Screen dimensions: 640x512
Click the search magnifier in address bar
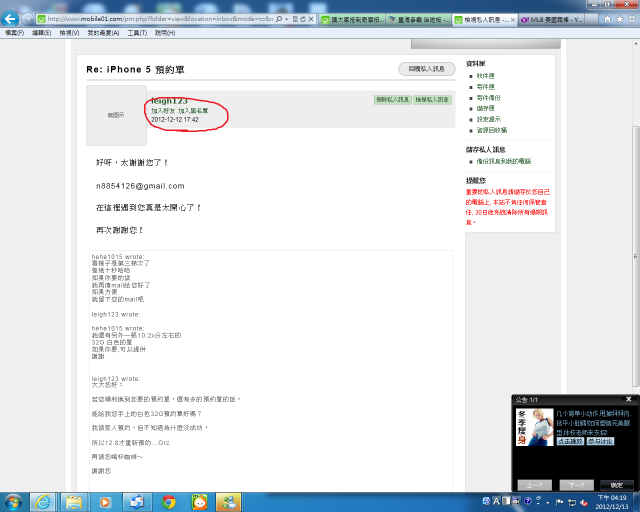pos(279,19)
